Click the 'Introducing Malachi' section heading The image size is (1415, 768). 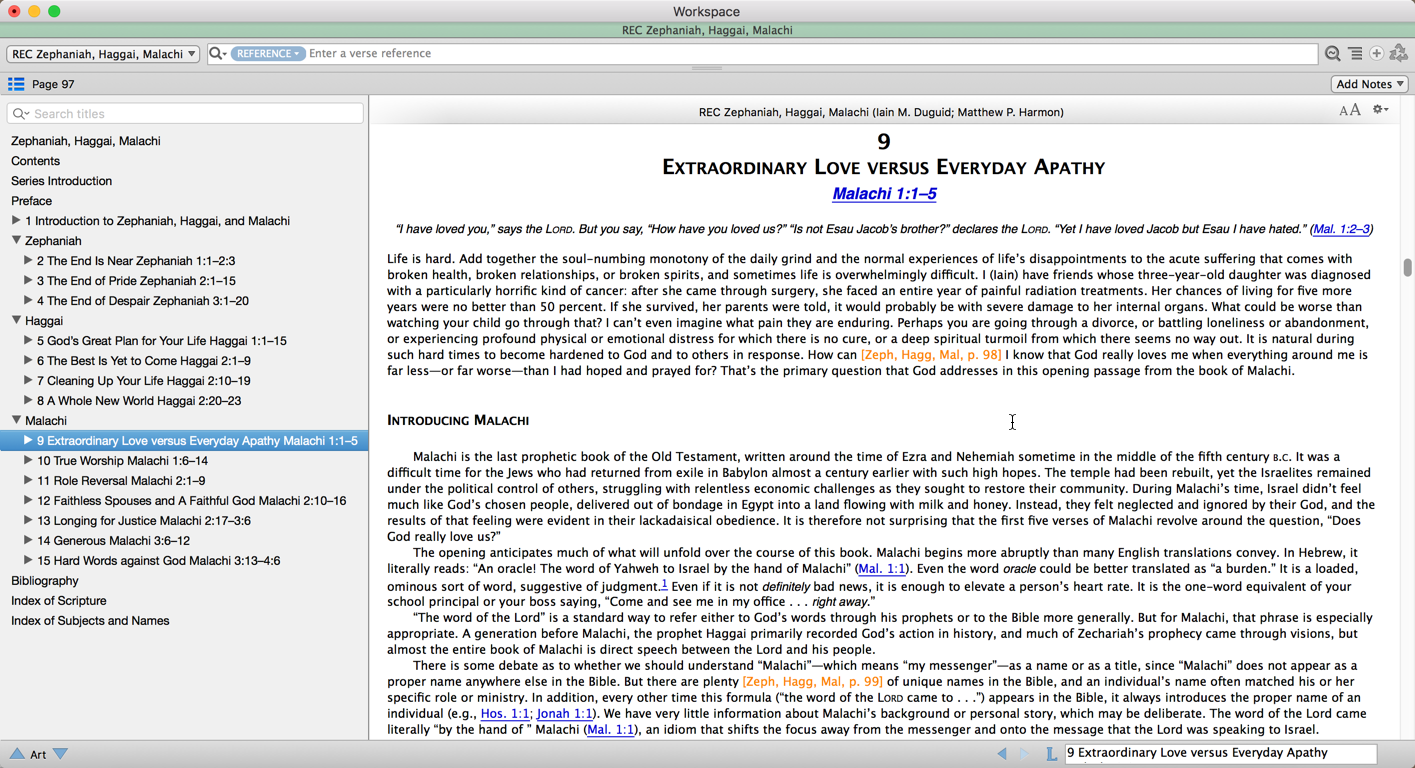coord(458,420)
